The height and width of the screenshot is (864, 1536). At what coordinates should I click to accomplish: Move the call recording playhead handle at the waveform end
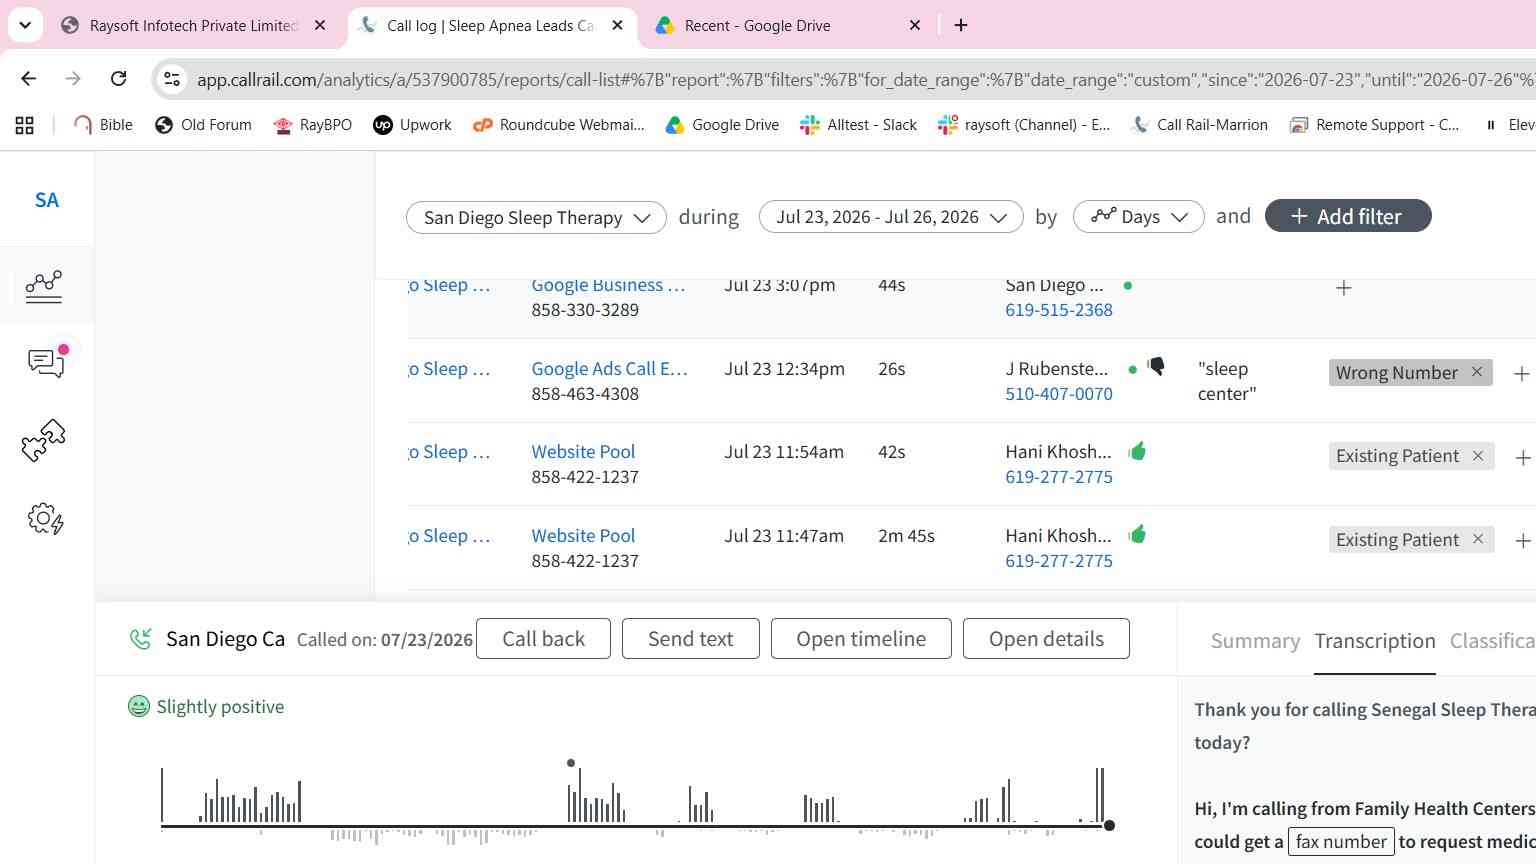1109,825
